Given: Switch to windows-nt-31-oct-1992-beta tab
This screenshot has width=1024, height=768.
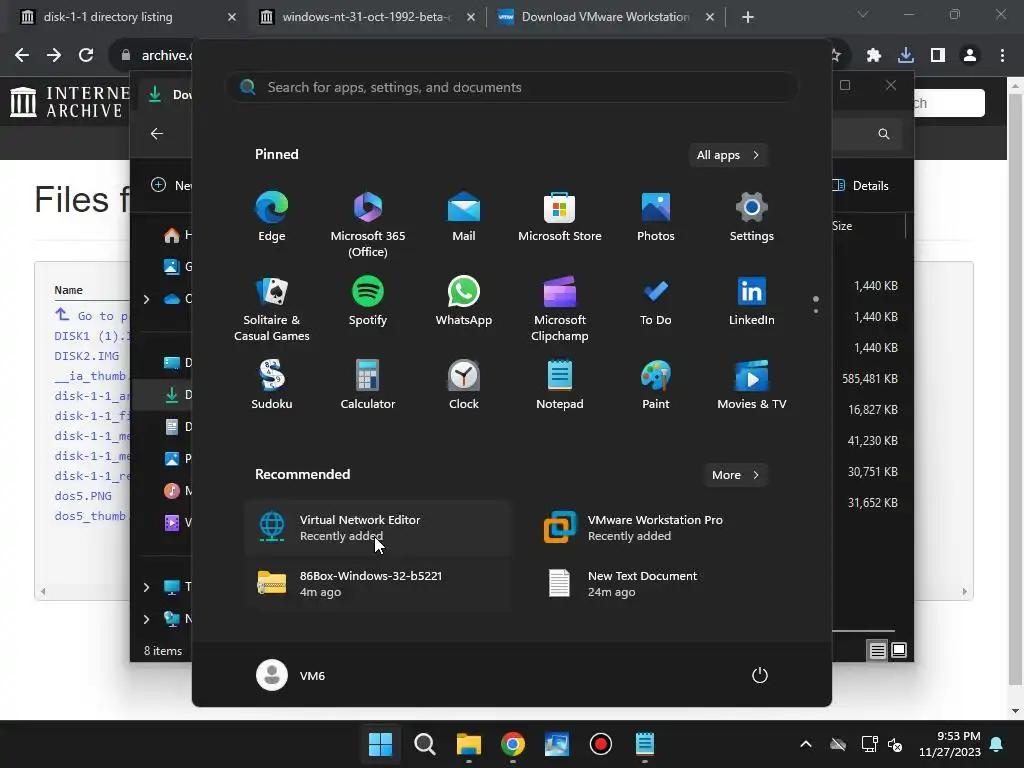Looking at the screenshot, I should (366, 17).
